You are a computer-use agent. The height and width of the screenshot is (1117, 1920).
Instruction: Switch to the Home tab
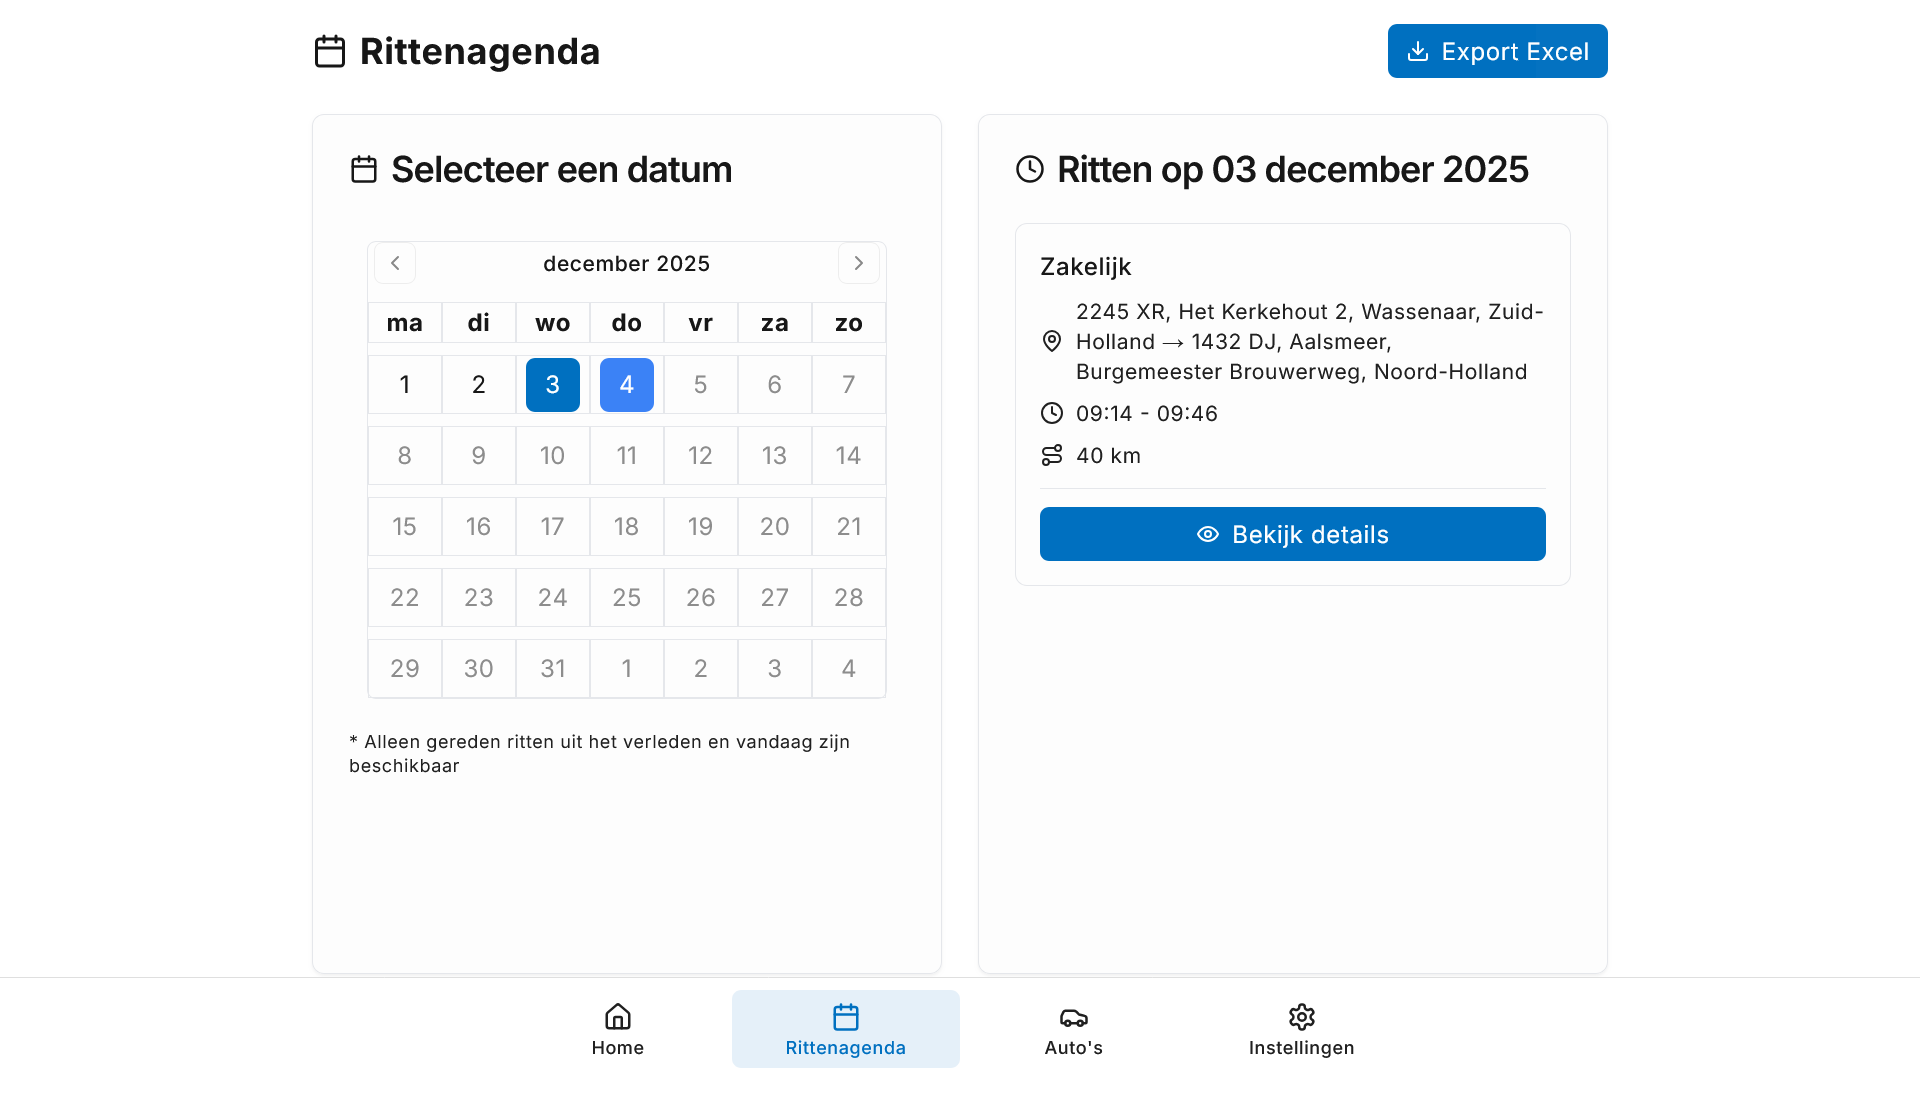coord(617,1029)
